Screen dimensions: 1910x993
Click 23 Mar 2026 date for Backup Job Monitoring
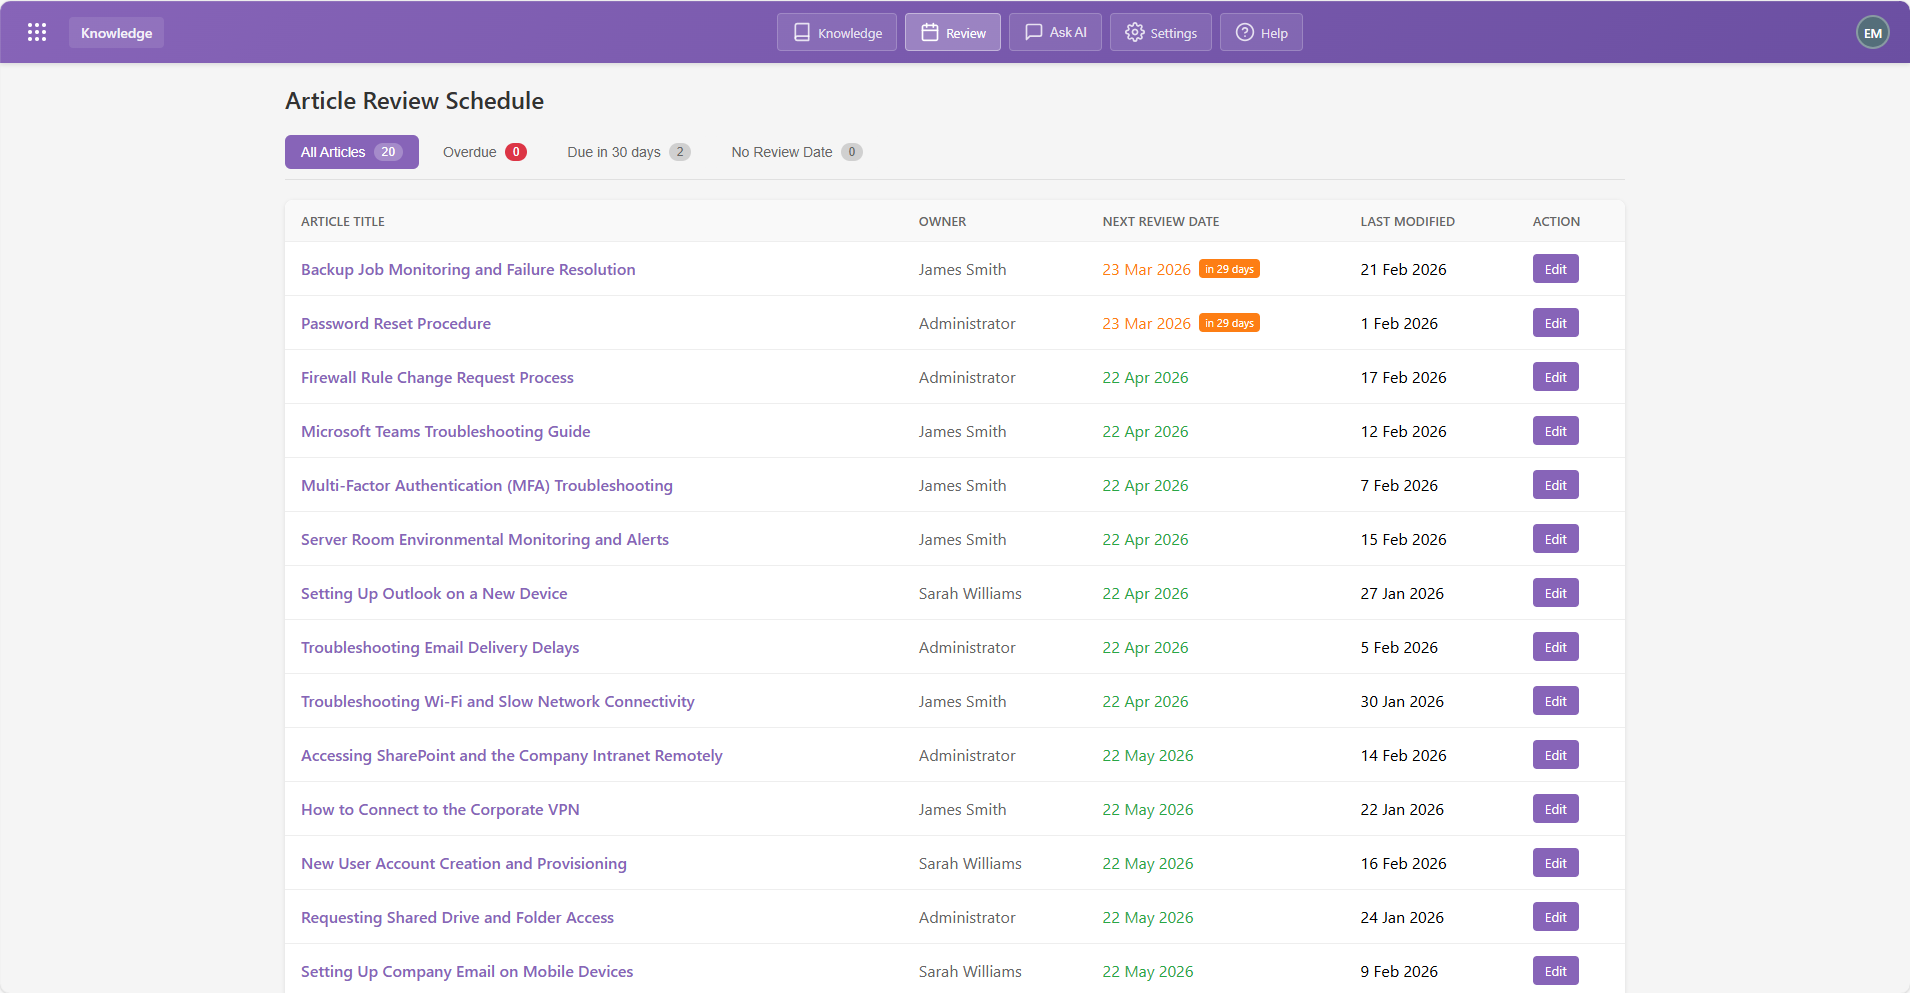click(1146, 269)
